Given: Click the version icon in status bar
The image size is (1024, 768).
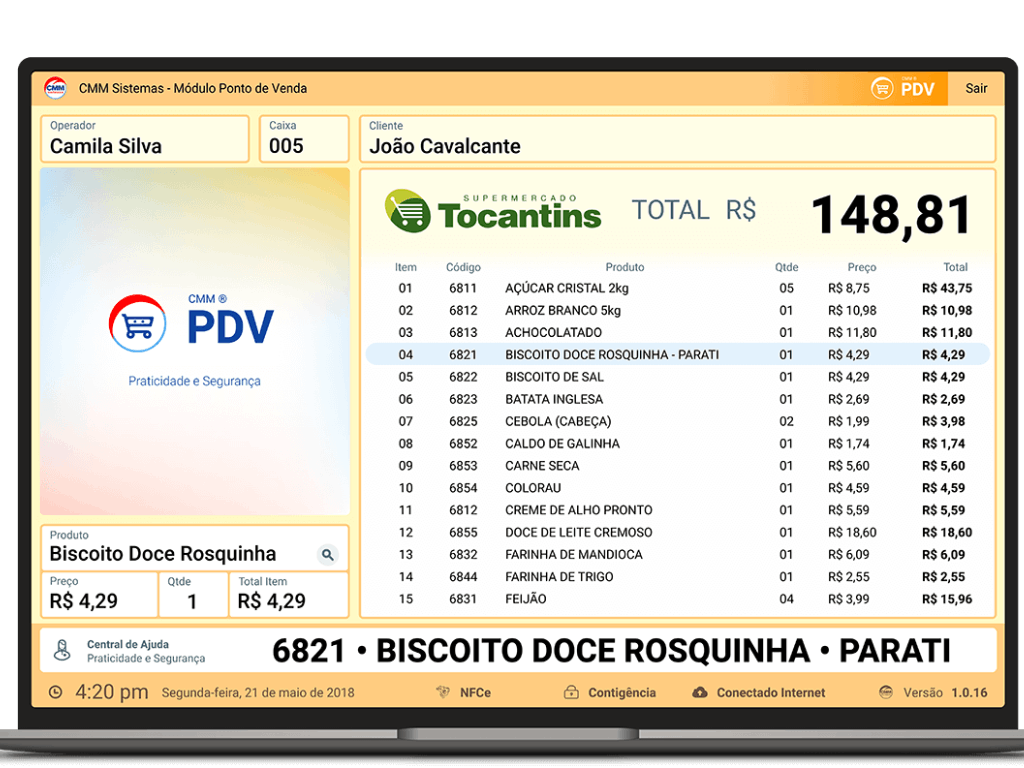Looking at the screenshot, I should [x=885, y=692].
